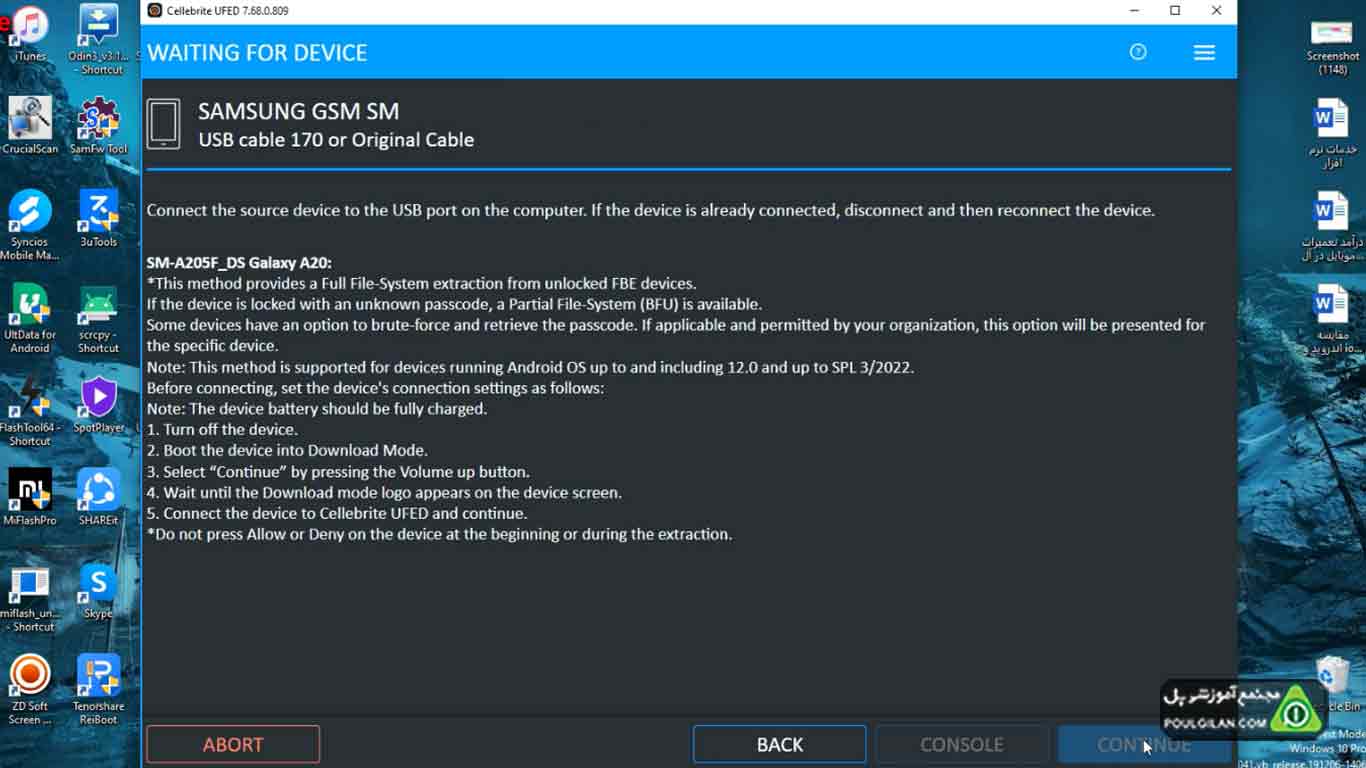Open the top Word document on desktop
Viewport: 1366px width, 768px height.
[x=1333, y=133]
